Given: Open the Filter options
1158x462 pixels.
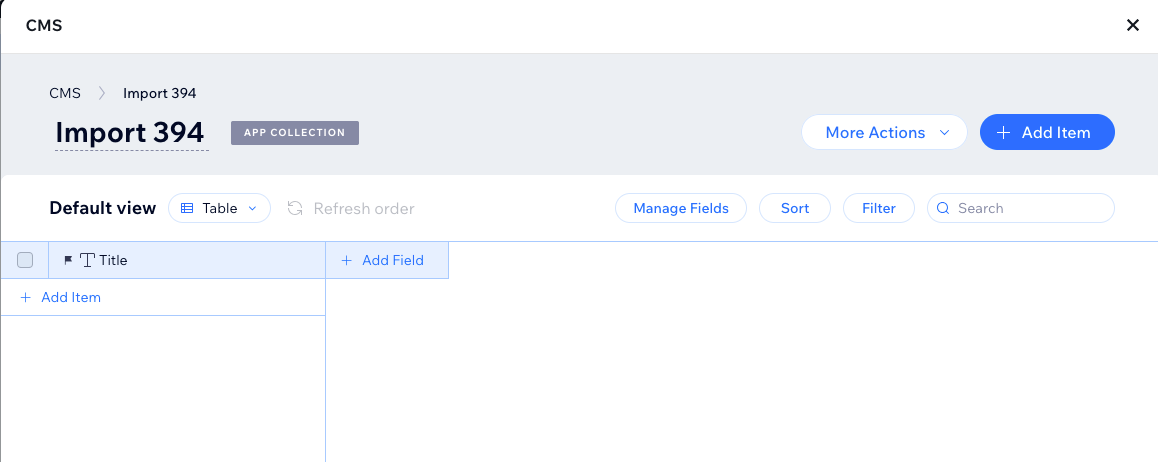Looking at the screenshot, I should [x=879, y=208].
